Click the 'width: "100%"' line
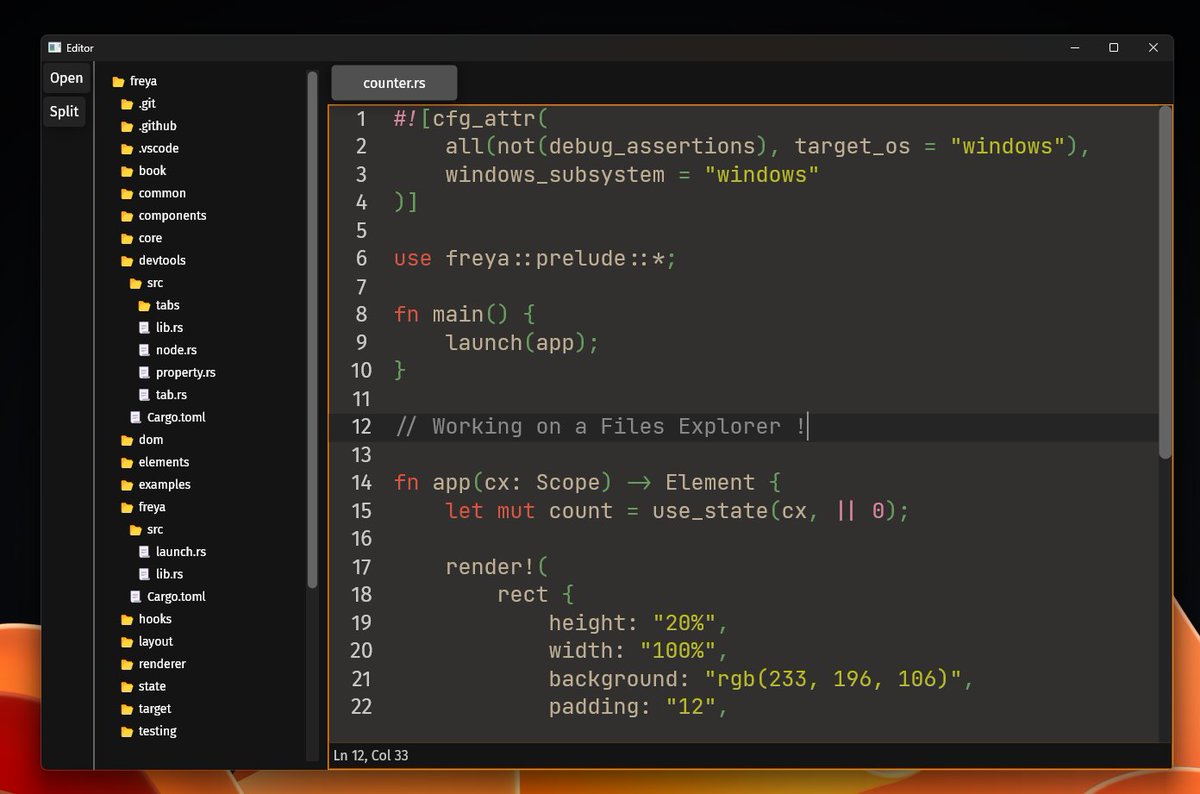The width and height of the screenshot is (1200, 794). click(638, 651)
